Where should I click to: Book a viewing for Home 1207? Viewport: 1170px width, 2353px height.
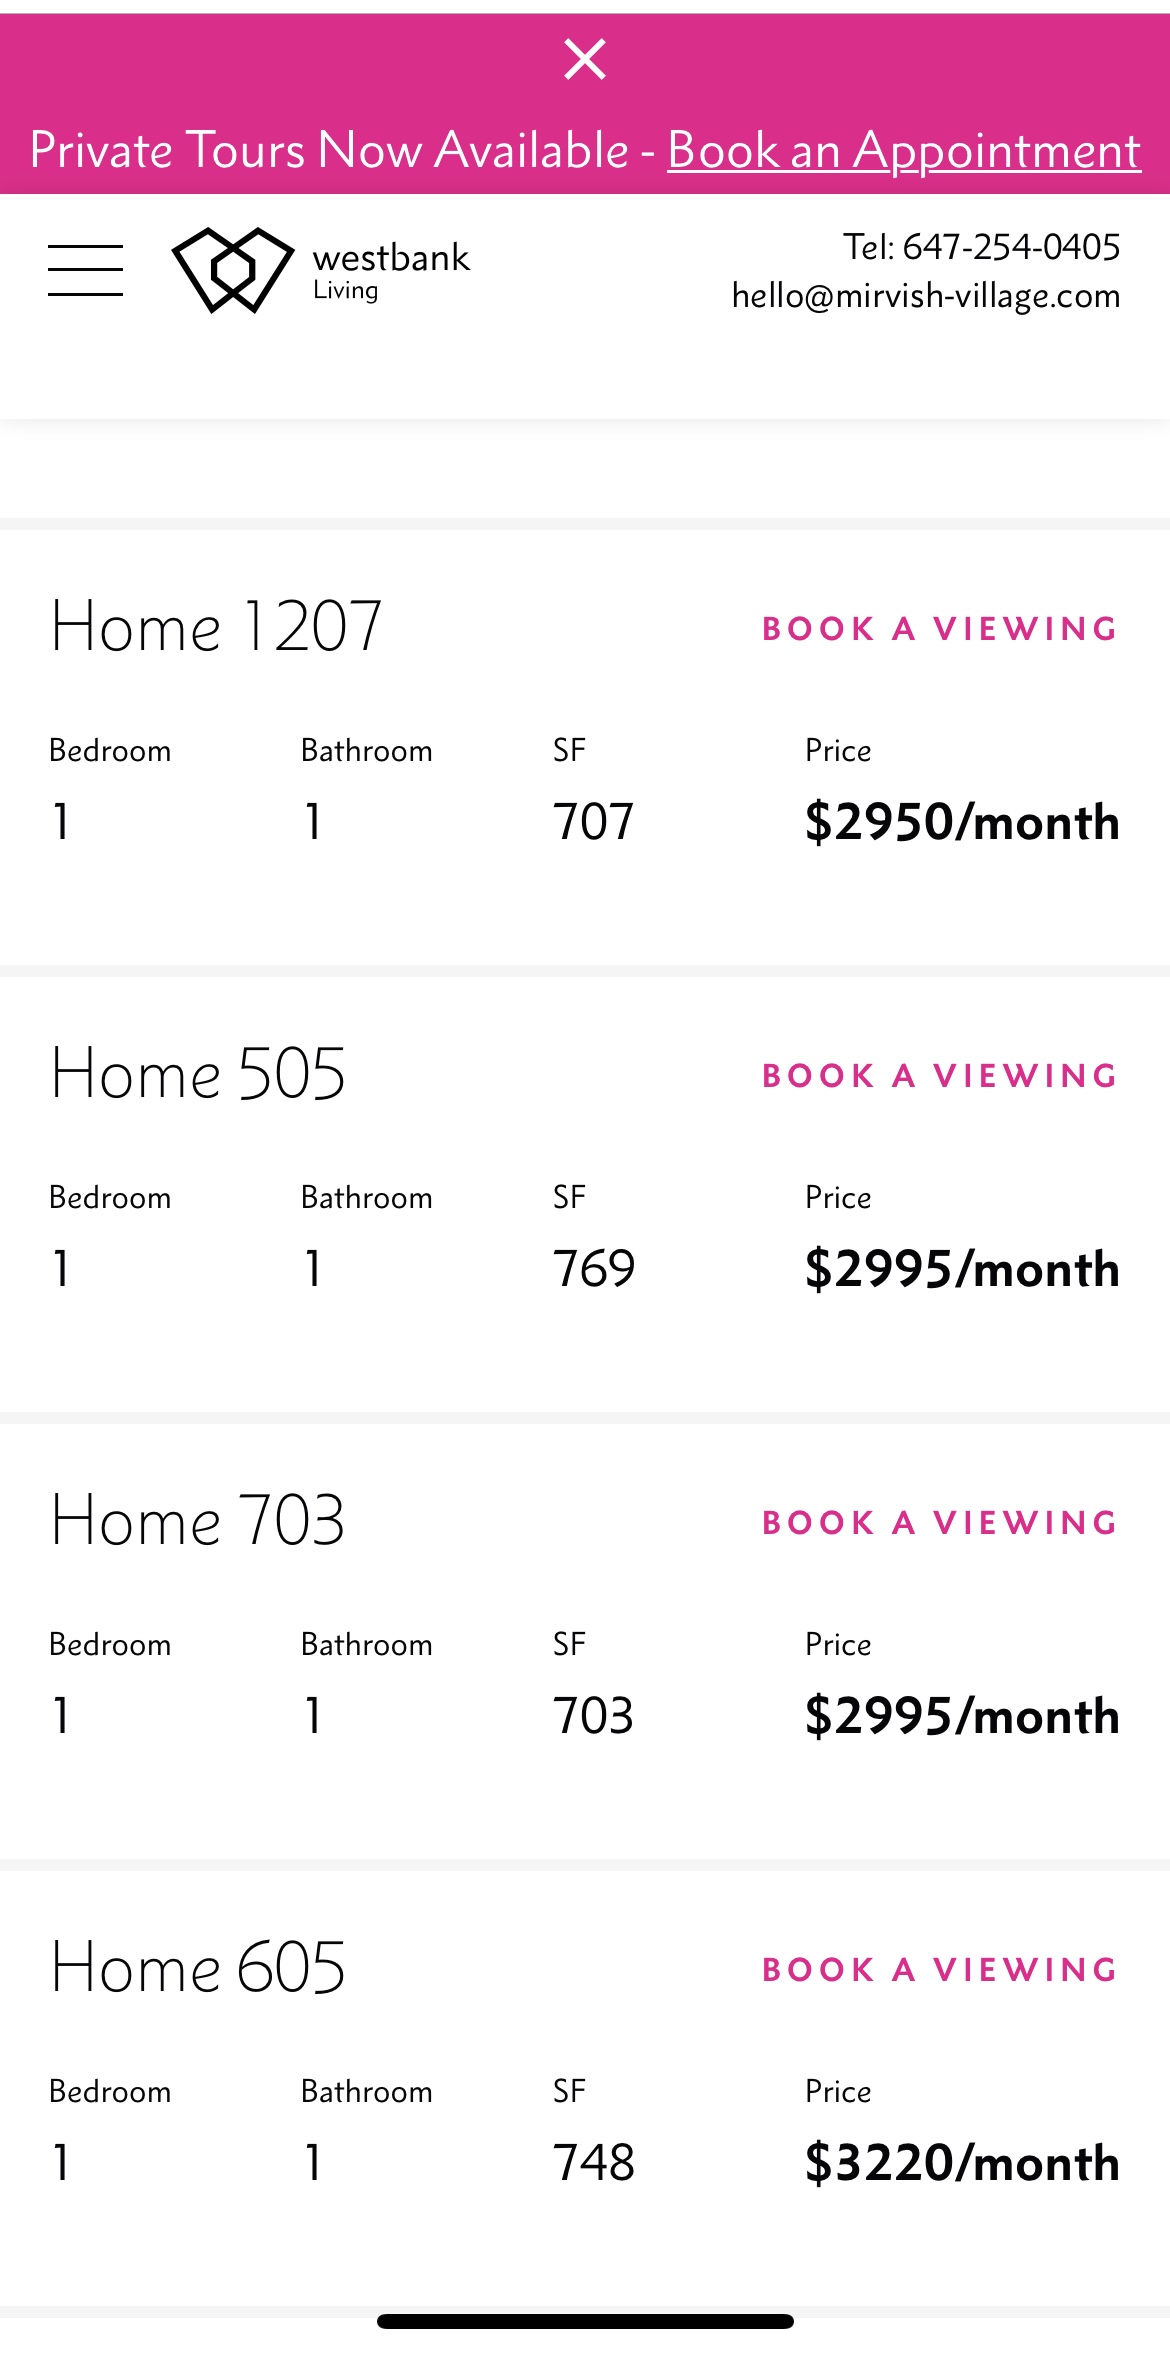coord(939,629)
